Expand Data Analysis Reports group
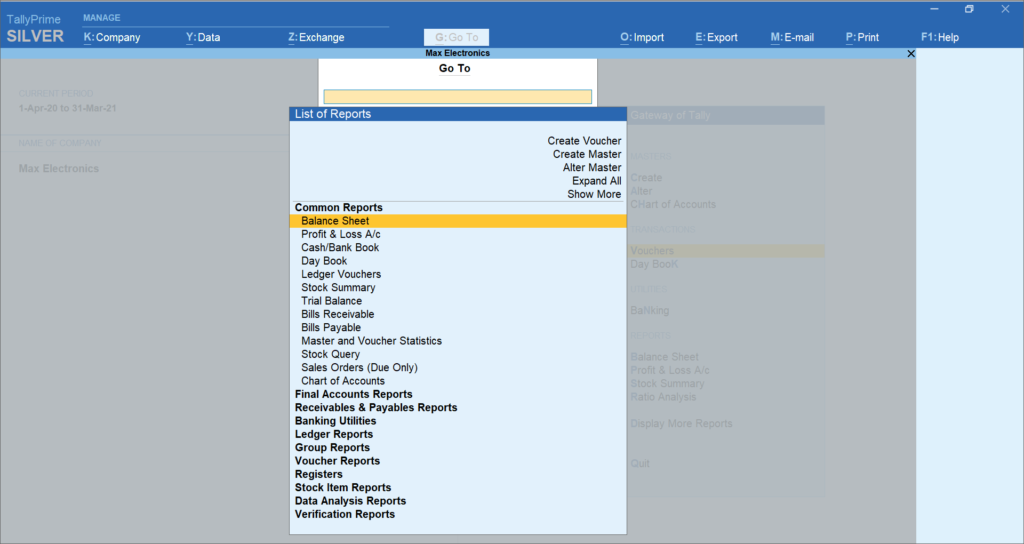This screenshot has height=544, width=1024. pyautogui.click(x=350, y=501)
